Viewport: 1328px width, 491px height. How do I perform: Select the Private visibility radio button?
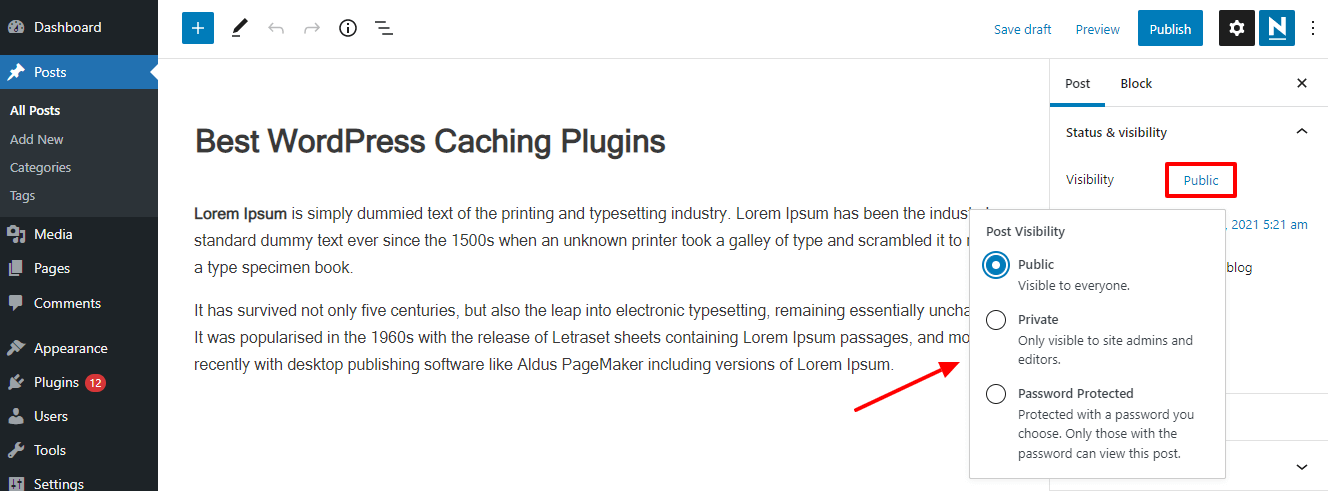[x=996, y=320]
